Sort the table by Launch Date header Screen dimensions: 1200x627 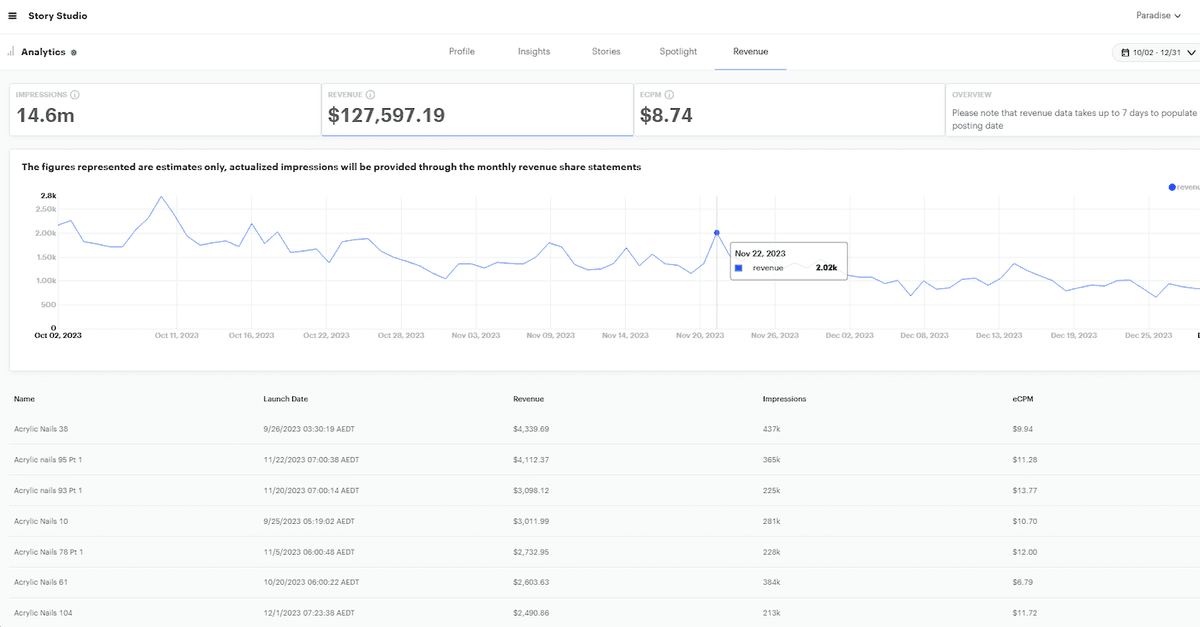(285, 399)
